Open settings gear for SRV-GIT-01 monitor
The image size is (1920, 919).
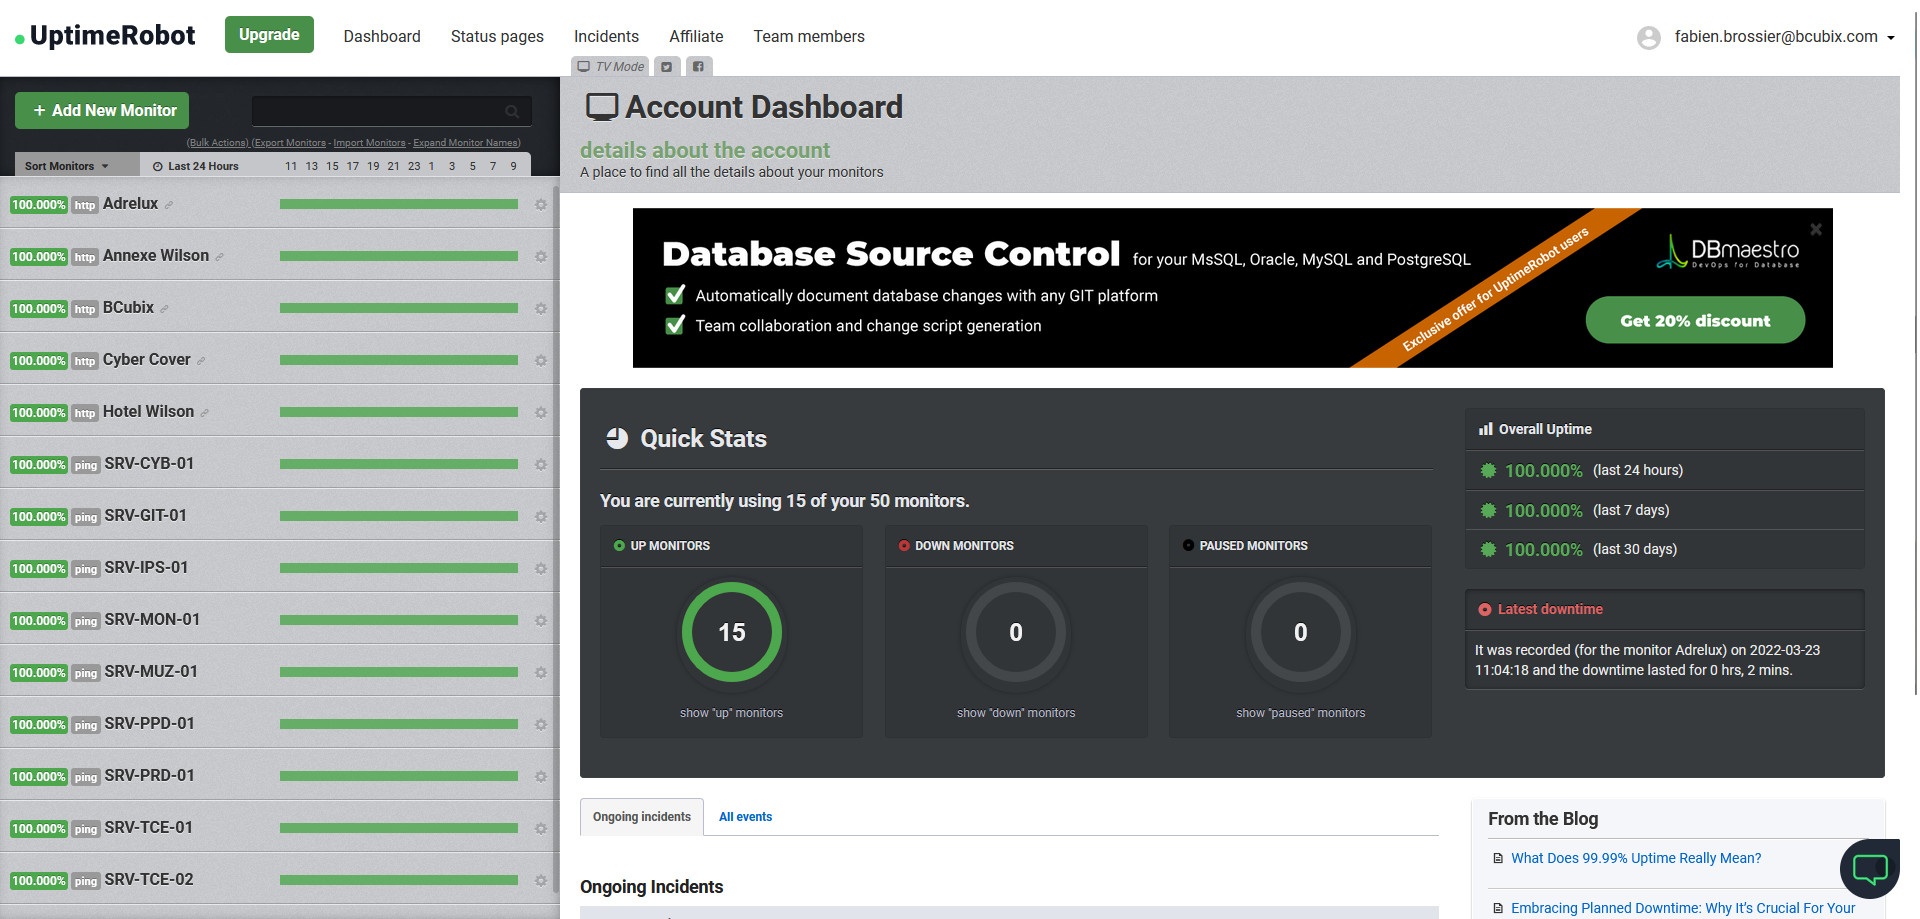tap(541, 517)
